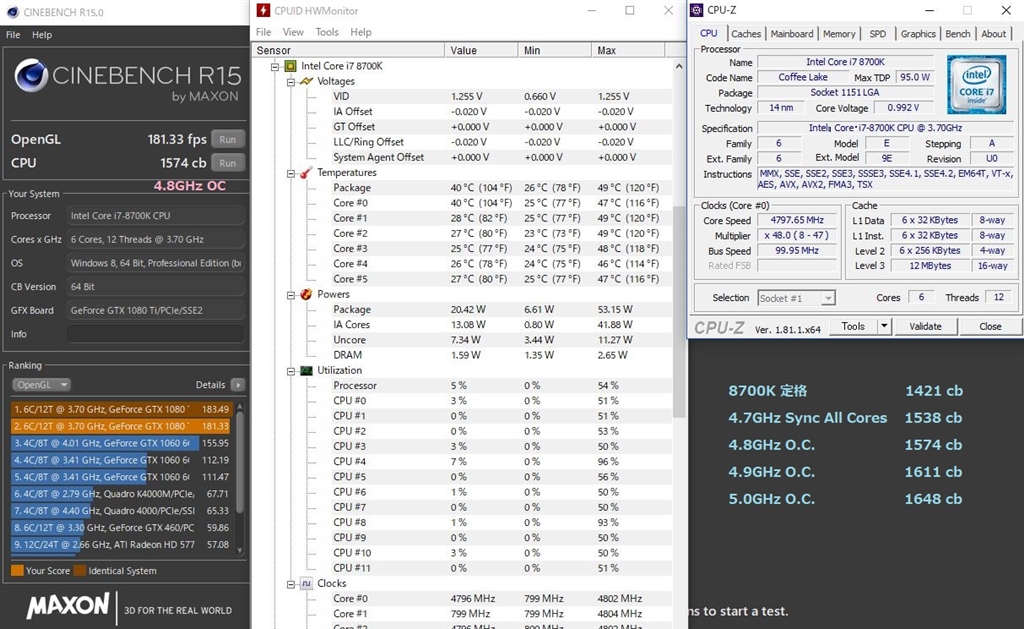This screenshot has height=629, width=1024.
Task: Run the OpenGL benchmark in Cinebench
Action: tap(227, 139)
